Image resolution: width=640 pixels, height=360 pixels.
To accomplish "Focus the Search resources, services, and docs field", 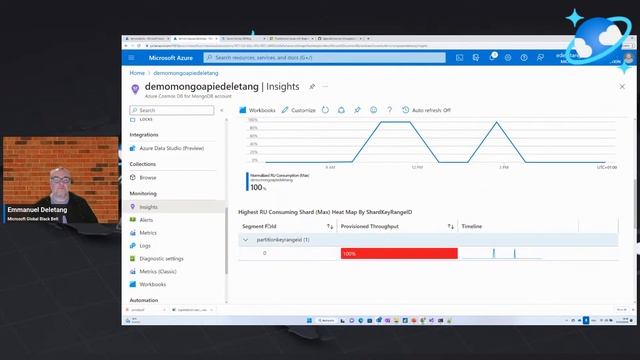I will pyautogui.click(x=324, y=58).
